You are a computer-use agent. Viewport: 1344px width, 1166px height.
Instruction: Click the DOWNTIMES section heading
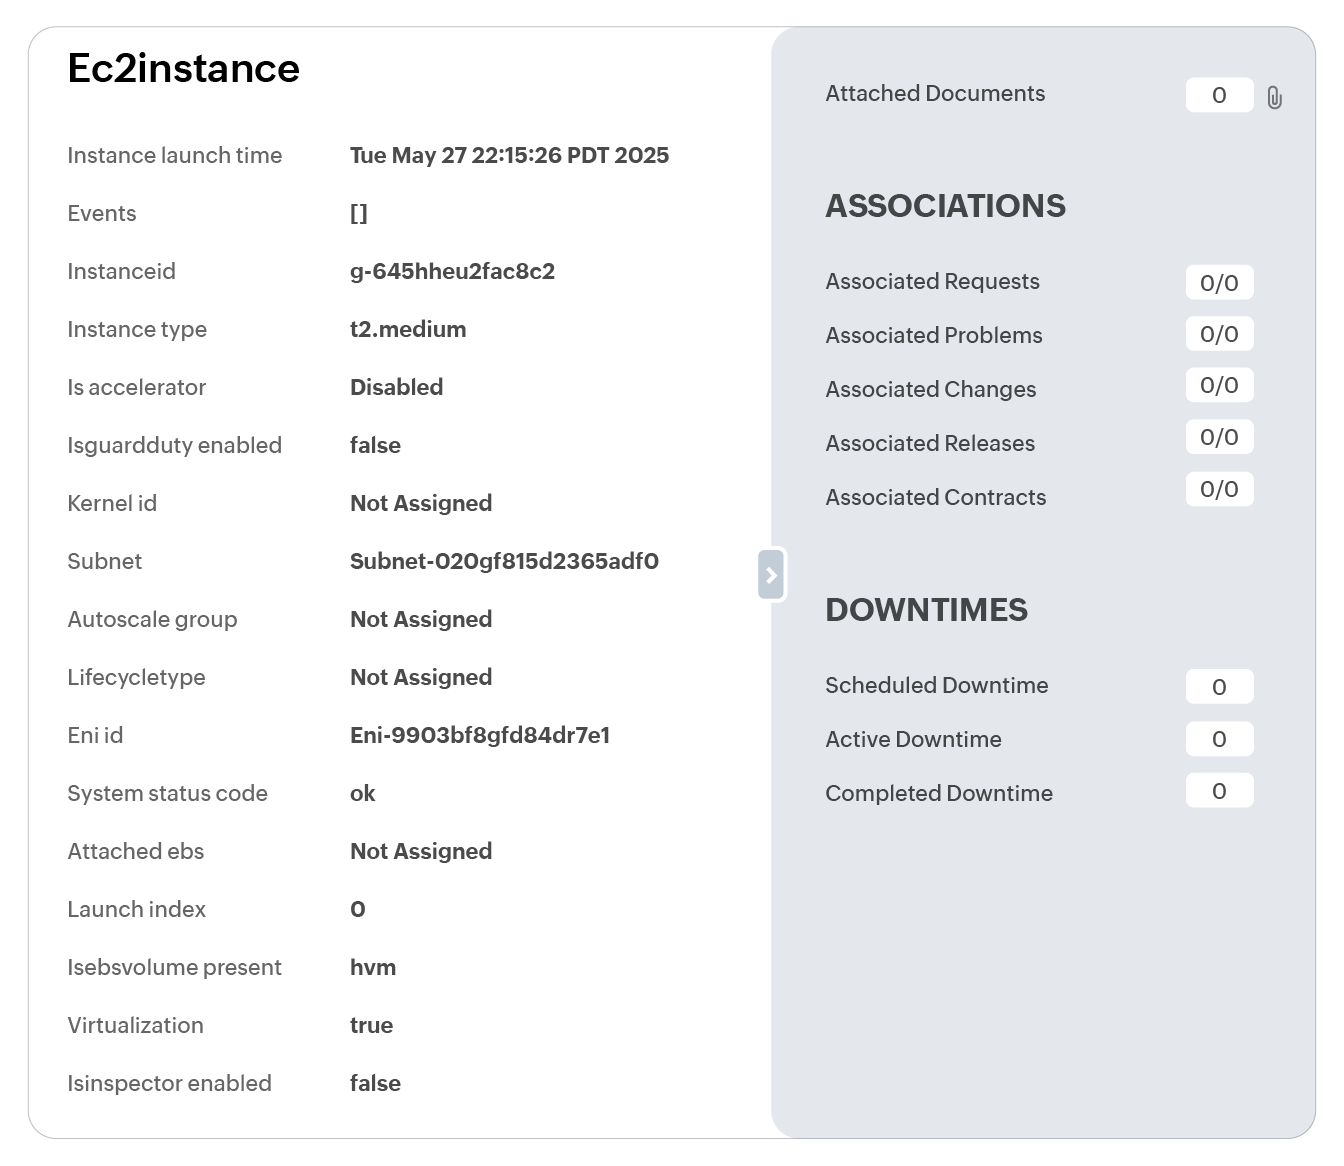(x=926, y=610)
